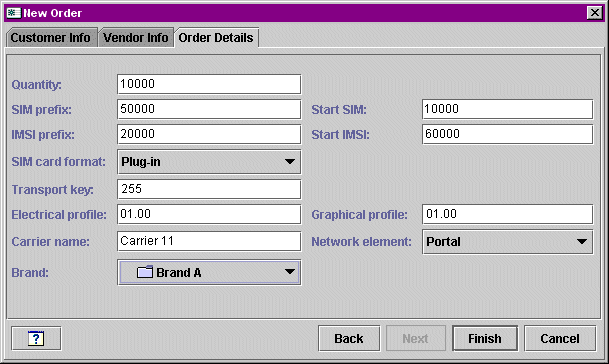Screen dimensions: 609x364
Task: Switch to the Vendor Info tab
Action: click(136, 38)
